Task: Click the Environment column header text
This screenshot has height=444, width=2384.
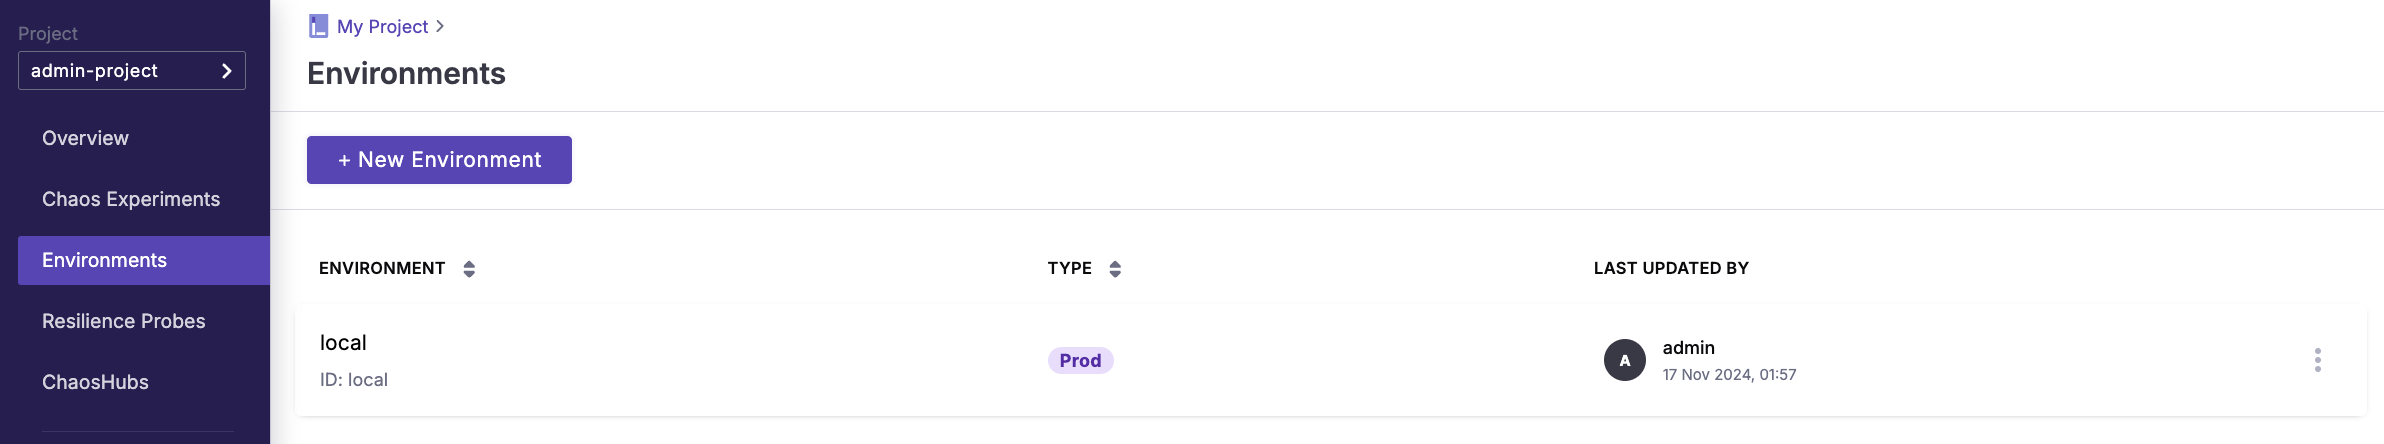Action: (x=382, y=268)
